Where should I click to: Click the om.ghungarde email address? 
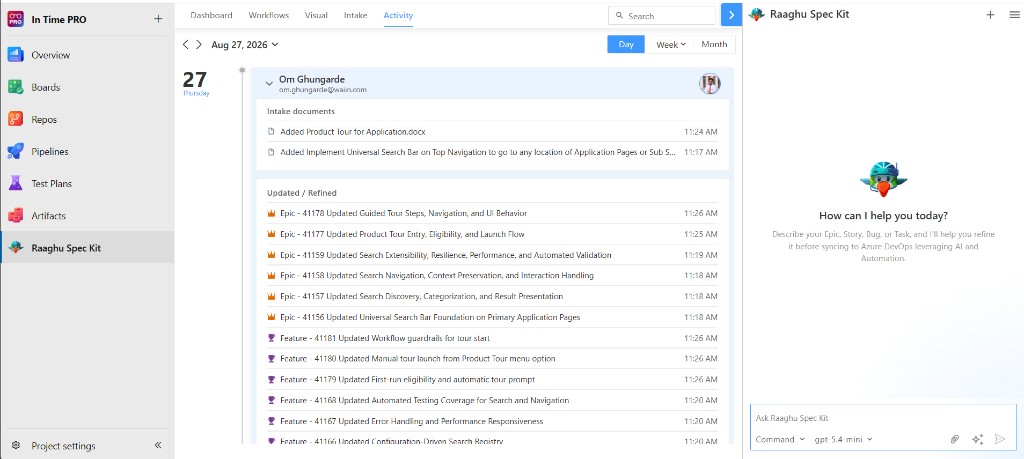(323, 90)
